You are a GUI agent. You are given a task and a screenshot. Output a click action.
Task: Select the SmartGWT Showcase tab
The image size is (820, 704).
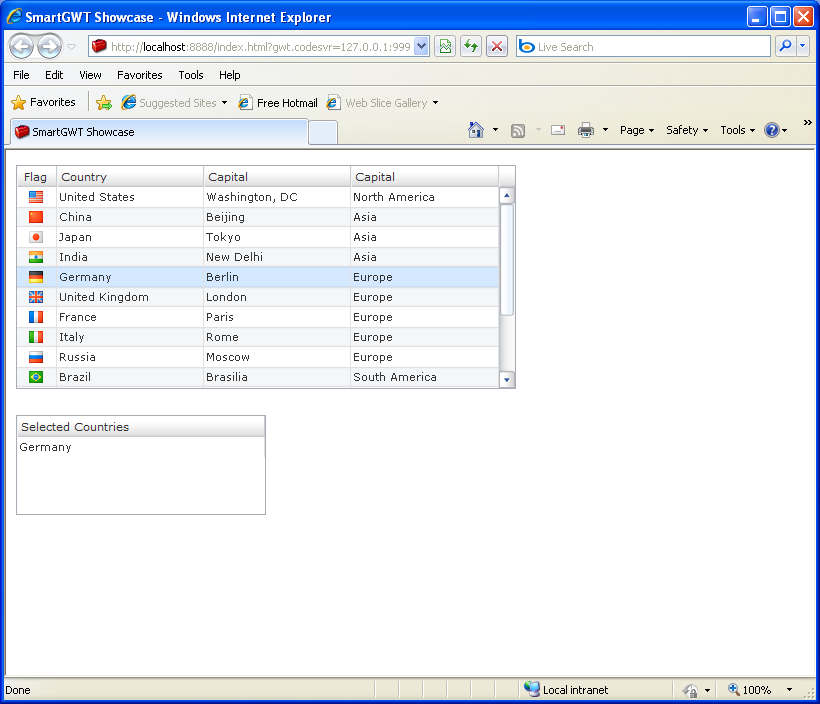159,132
